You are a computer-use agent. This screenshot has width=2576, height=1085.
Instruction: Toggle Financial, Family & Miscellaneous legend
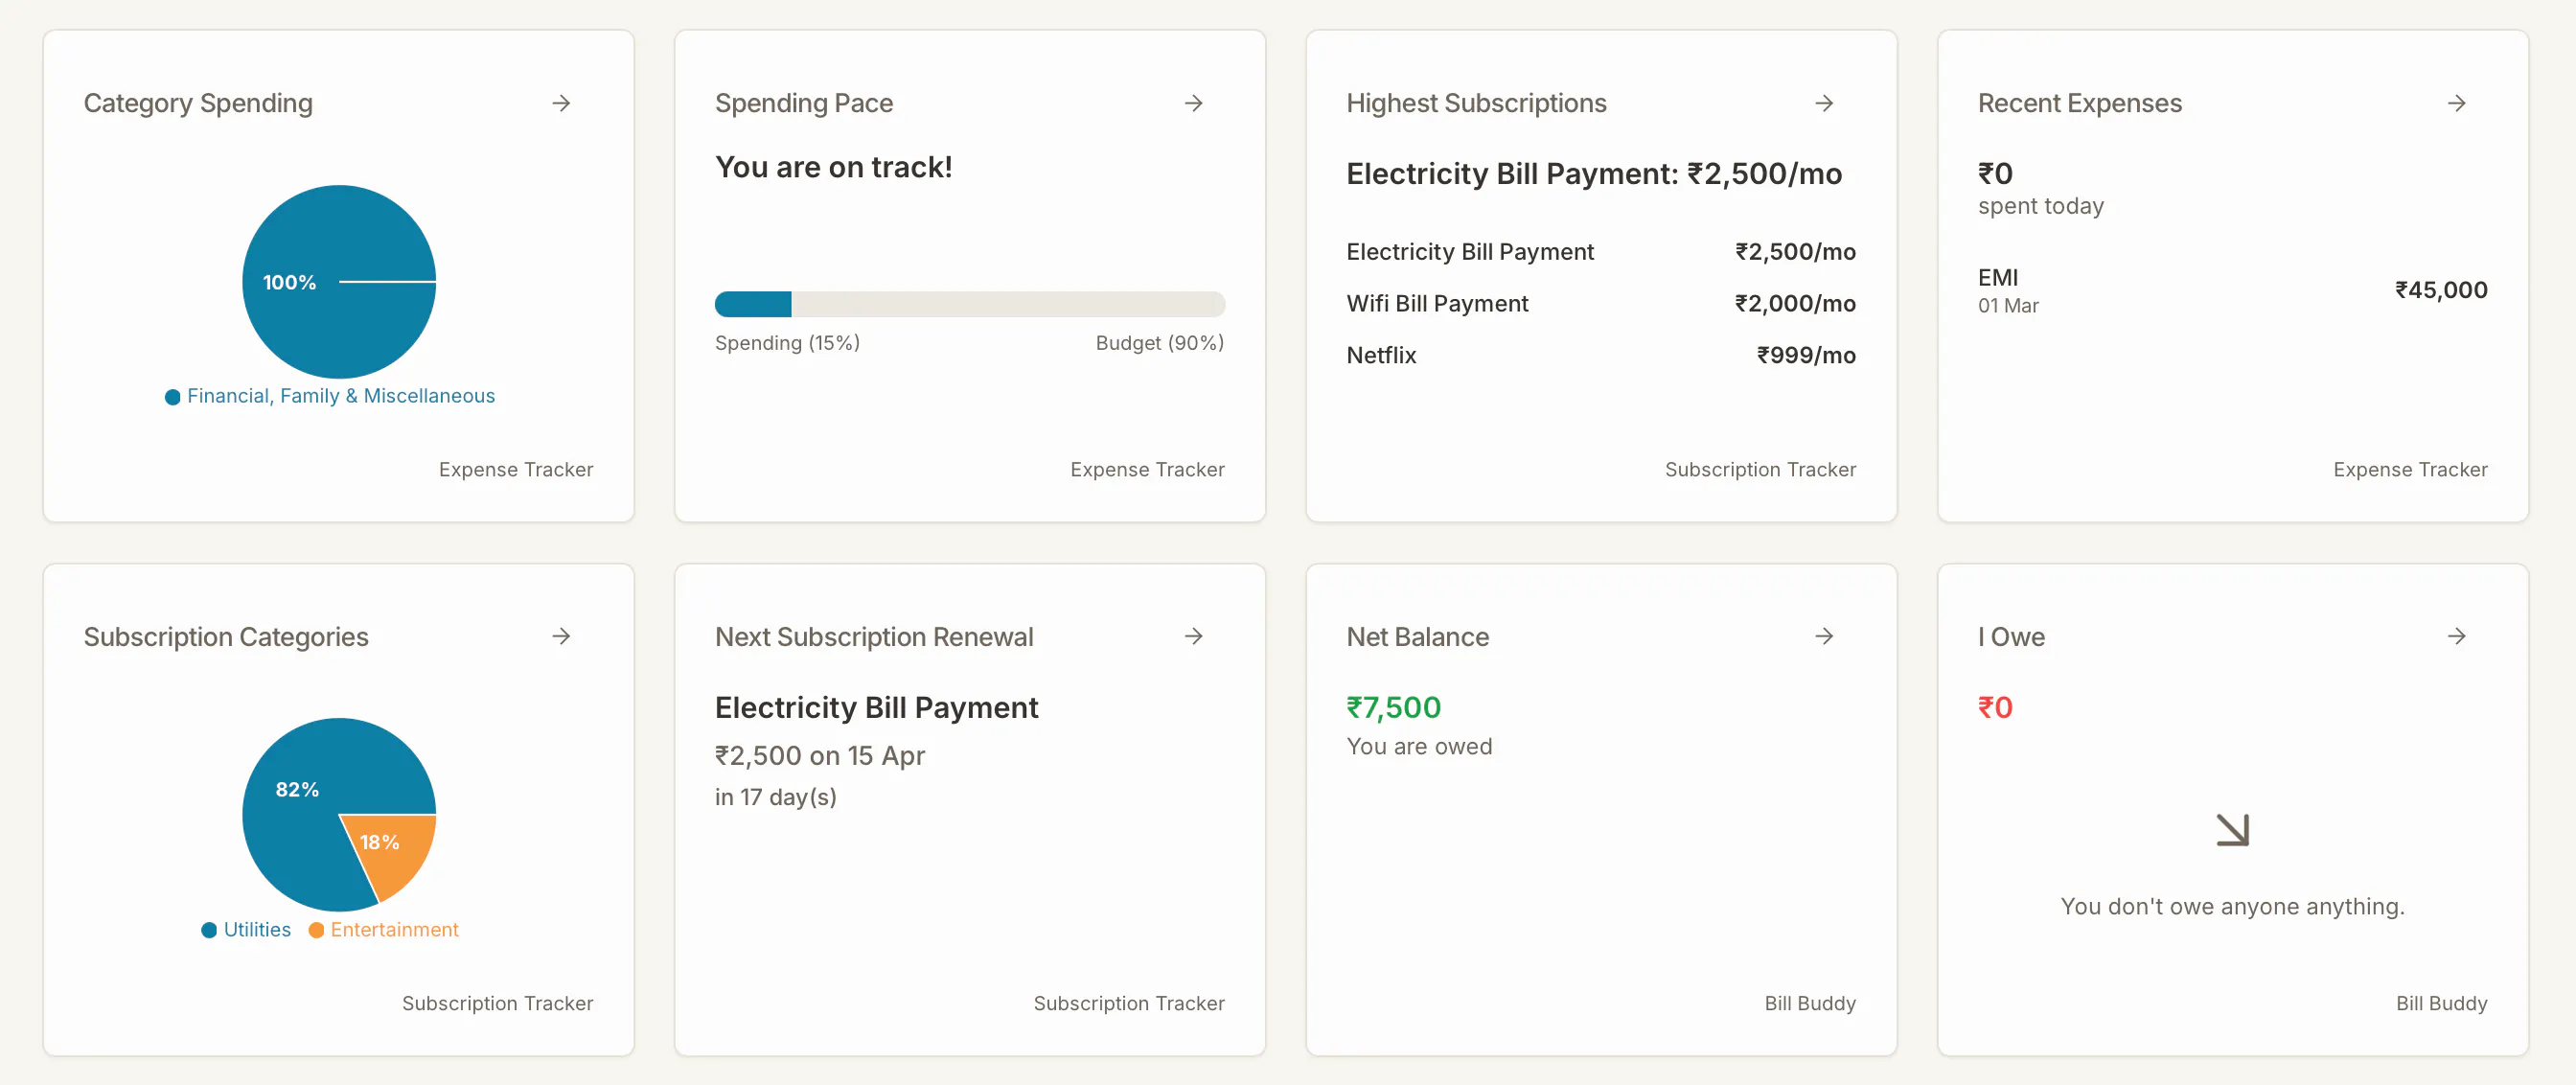pyautogui.click(x=330, y=396)
